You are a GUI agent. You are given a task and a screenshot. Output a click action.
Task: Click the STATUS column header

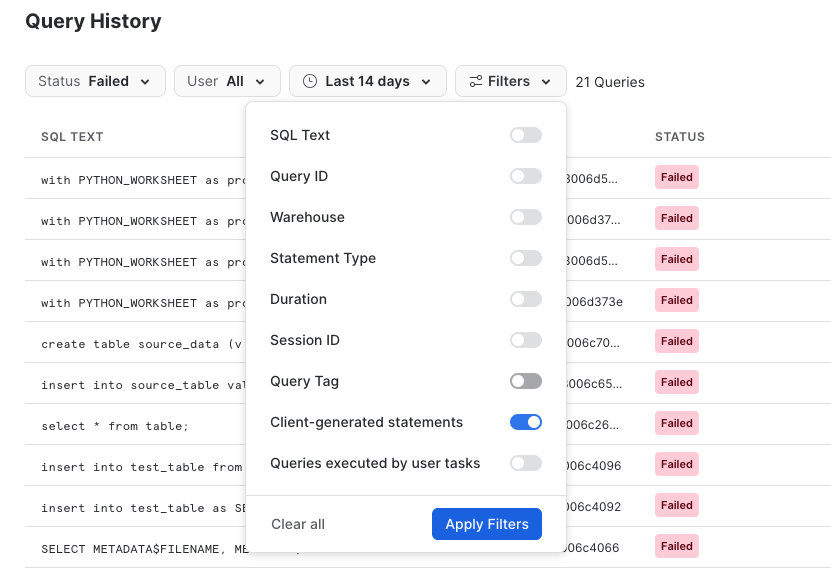(680, 137)
